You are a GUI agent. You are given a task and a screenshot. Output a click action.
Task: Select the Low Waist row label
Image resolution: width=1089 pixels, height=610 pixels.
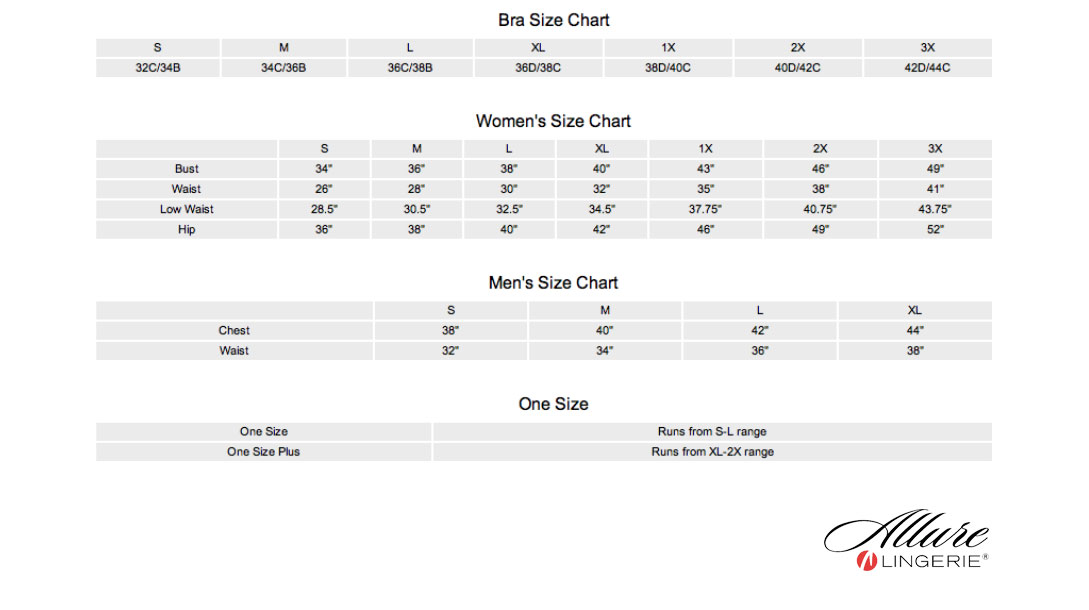pos(187,210)
